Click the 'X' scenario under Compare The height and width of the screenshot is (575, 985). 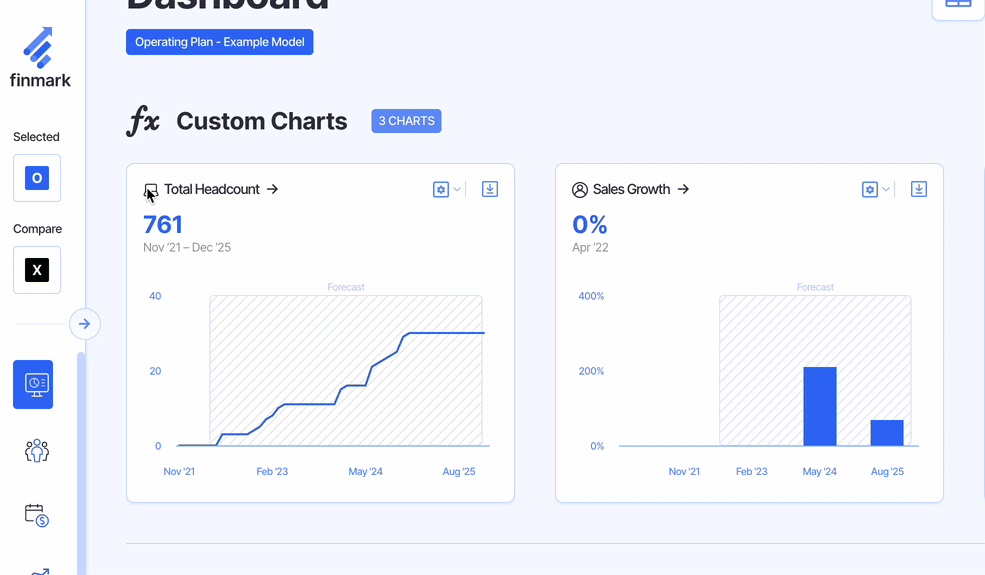click(x=37, y=270)
